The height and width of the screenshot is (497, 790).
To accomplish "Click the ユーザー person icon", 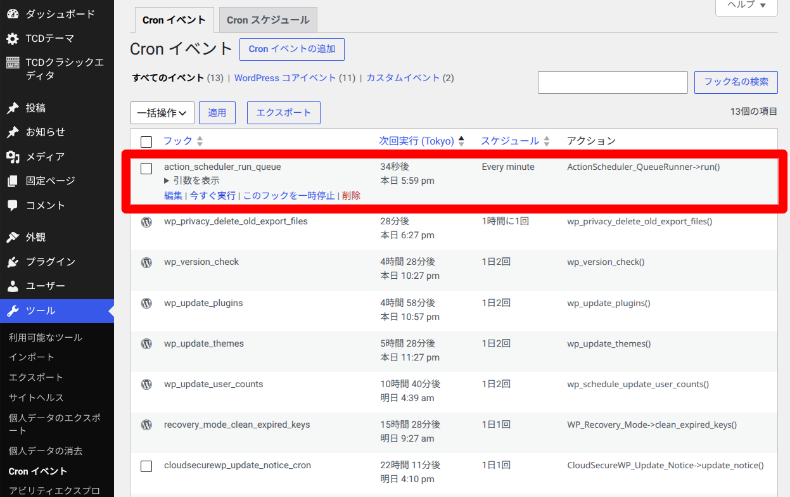I will [13, 286].
